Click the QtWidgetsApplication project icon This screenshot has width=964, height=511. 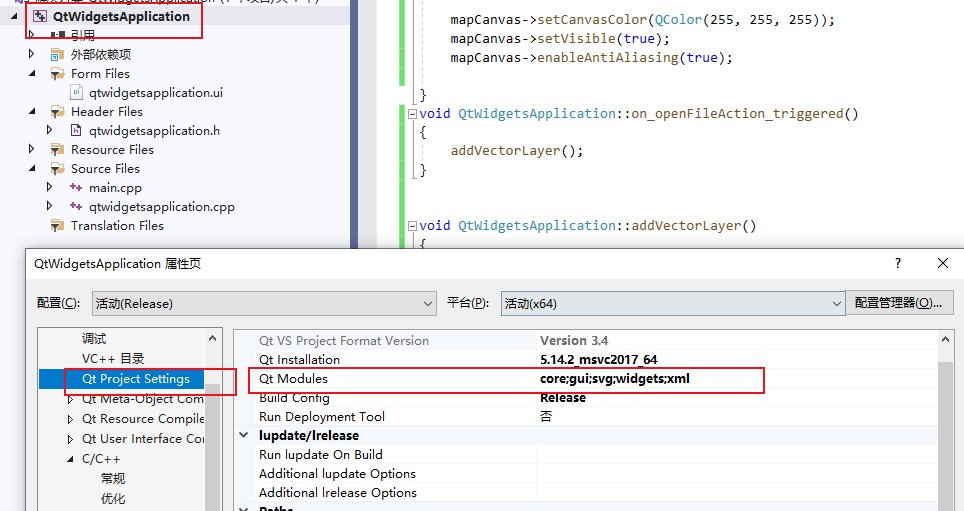click(x=40, y=17)
